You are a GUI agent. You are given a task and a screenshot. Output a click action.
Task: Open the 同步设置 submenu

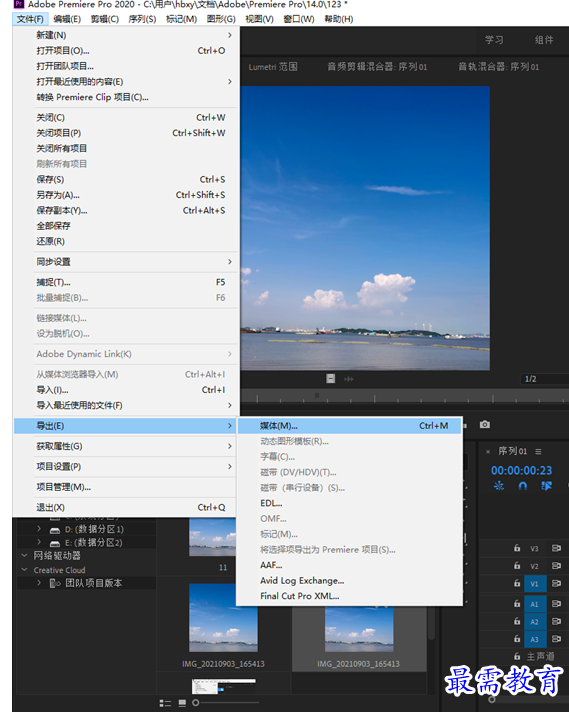pyautogui.click(x=126, y=262)
